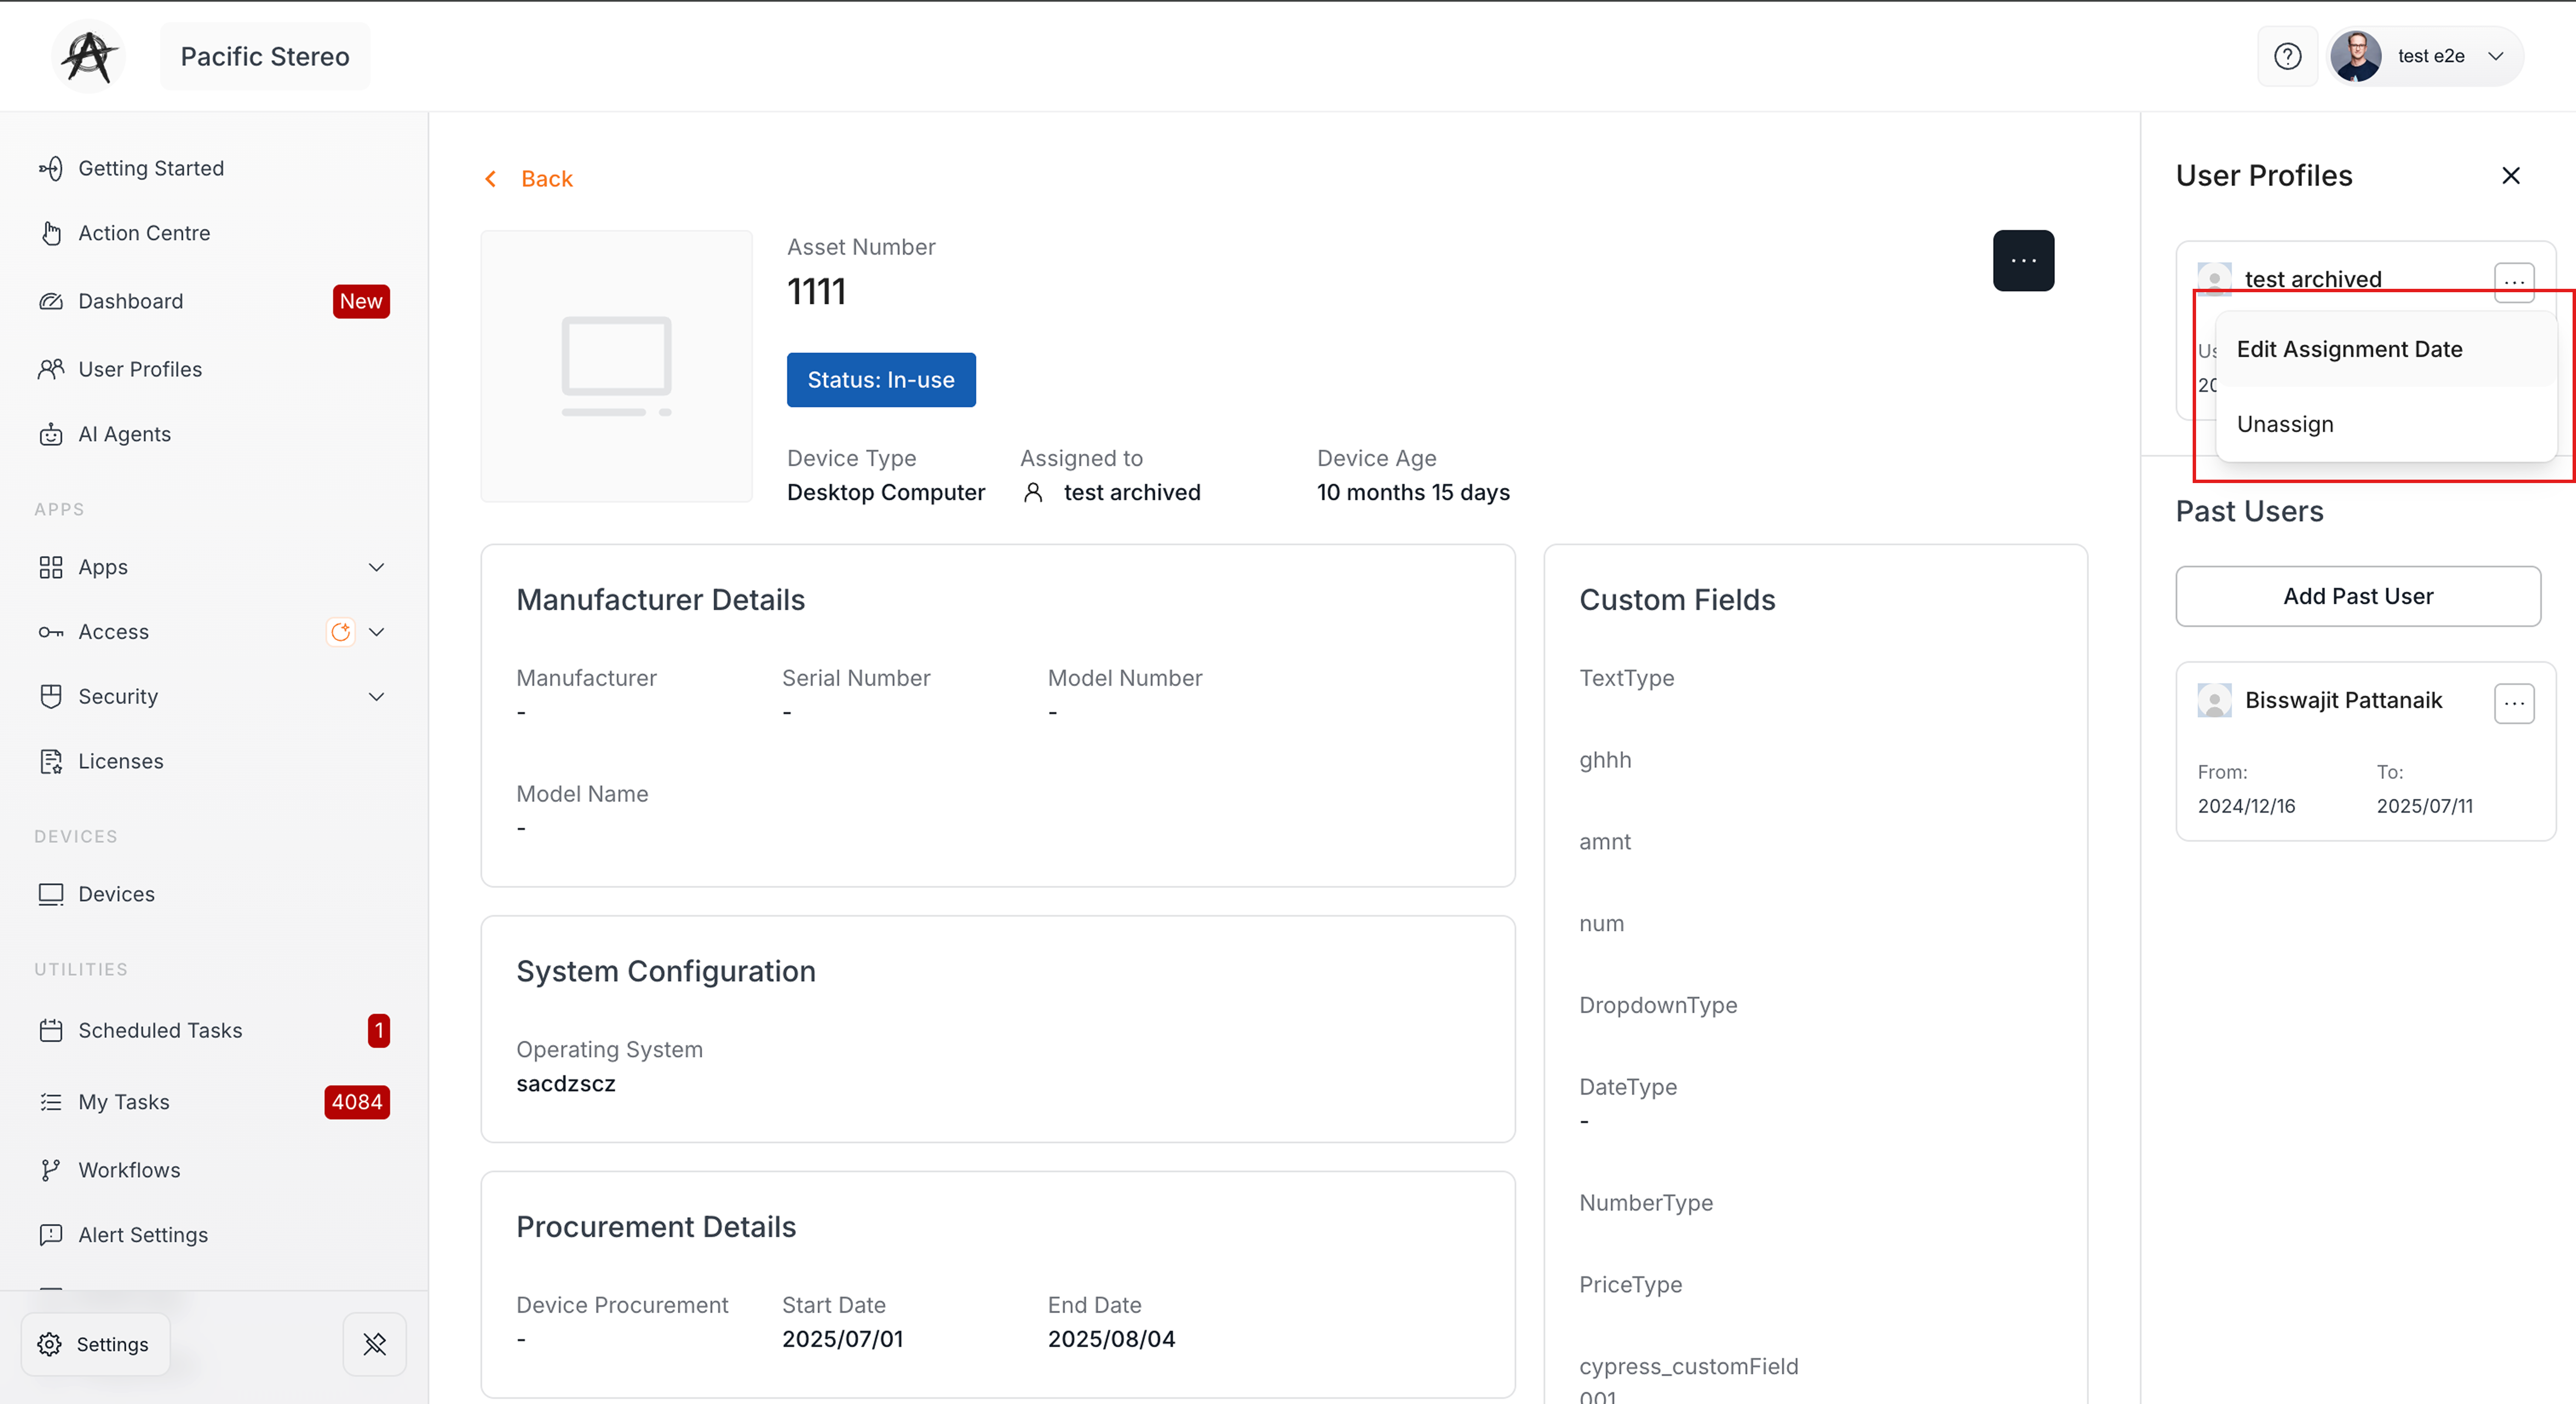Close the User Profiles panel
Image resolution: width=2576 pixels, height=1404 pixels.
coord(2510,176)
